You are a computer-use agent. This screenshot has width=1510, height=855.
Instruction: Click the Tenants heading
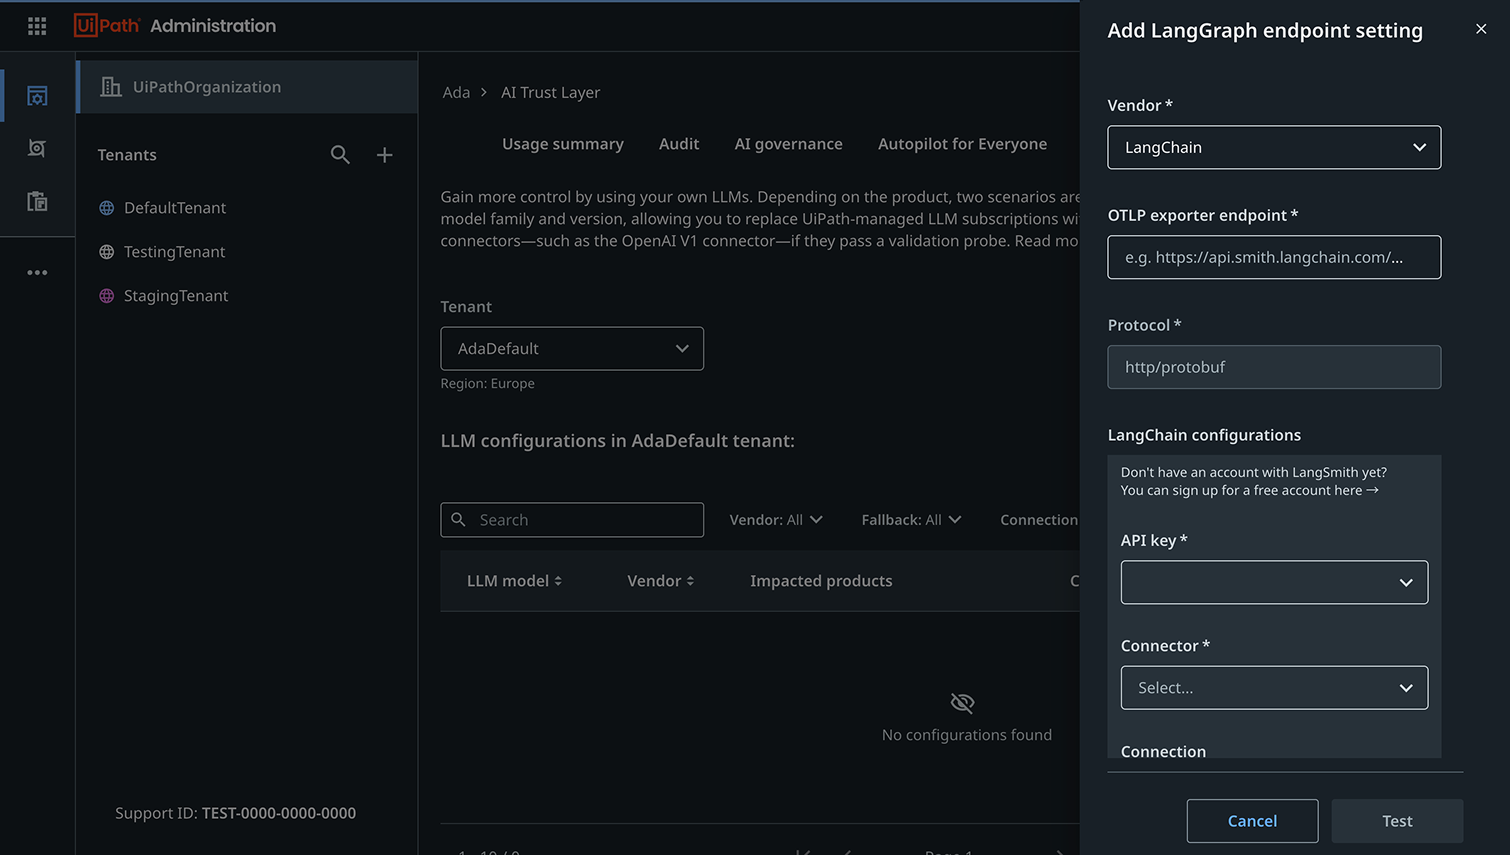coord(127,155)
